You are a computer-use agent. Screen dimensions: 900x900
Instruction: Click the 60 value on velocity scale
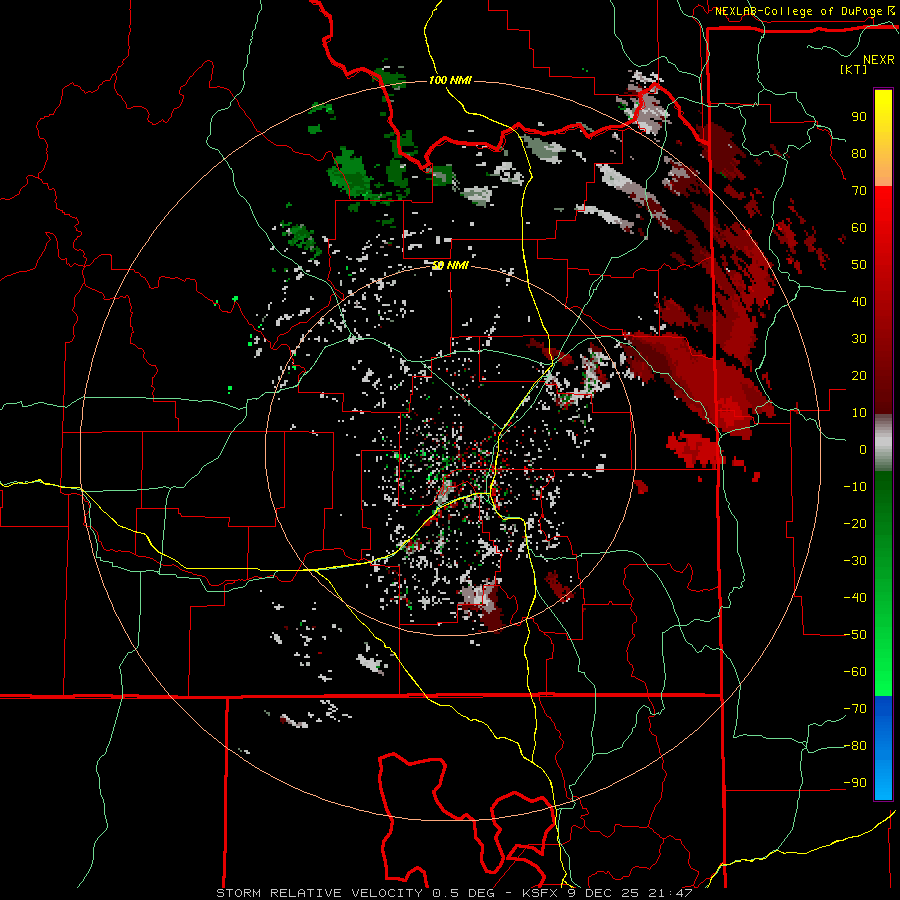coord(859,227)
